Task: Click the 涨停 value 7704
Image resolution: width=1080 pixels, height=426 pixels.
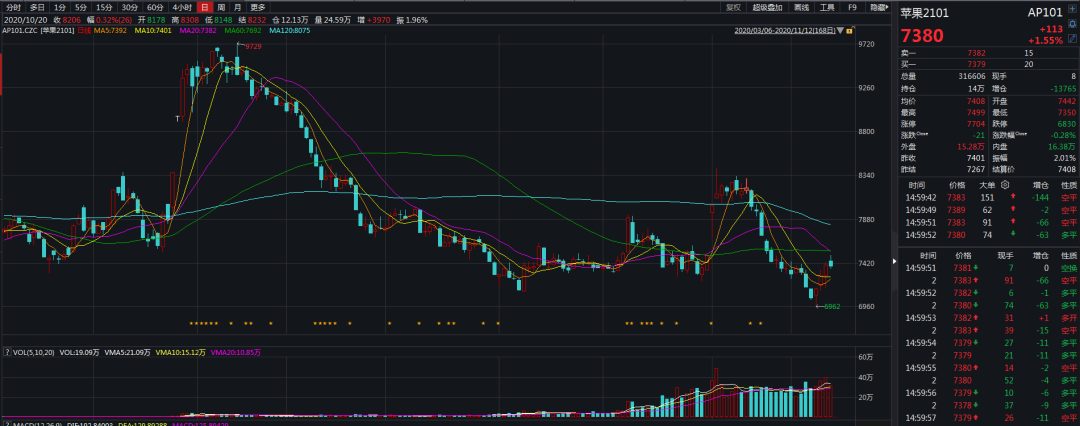Action: pyautogui.click(x=978, y=124)
